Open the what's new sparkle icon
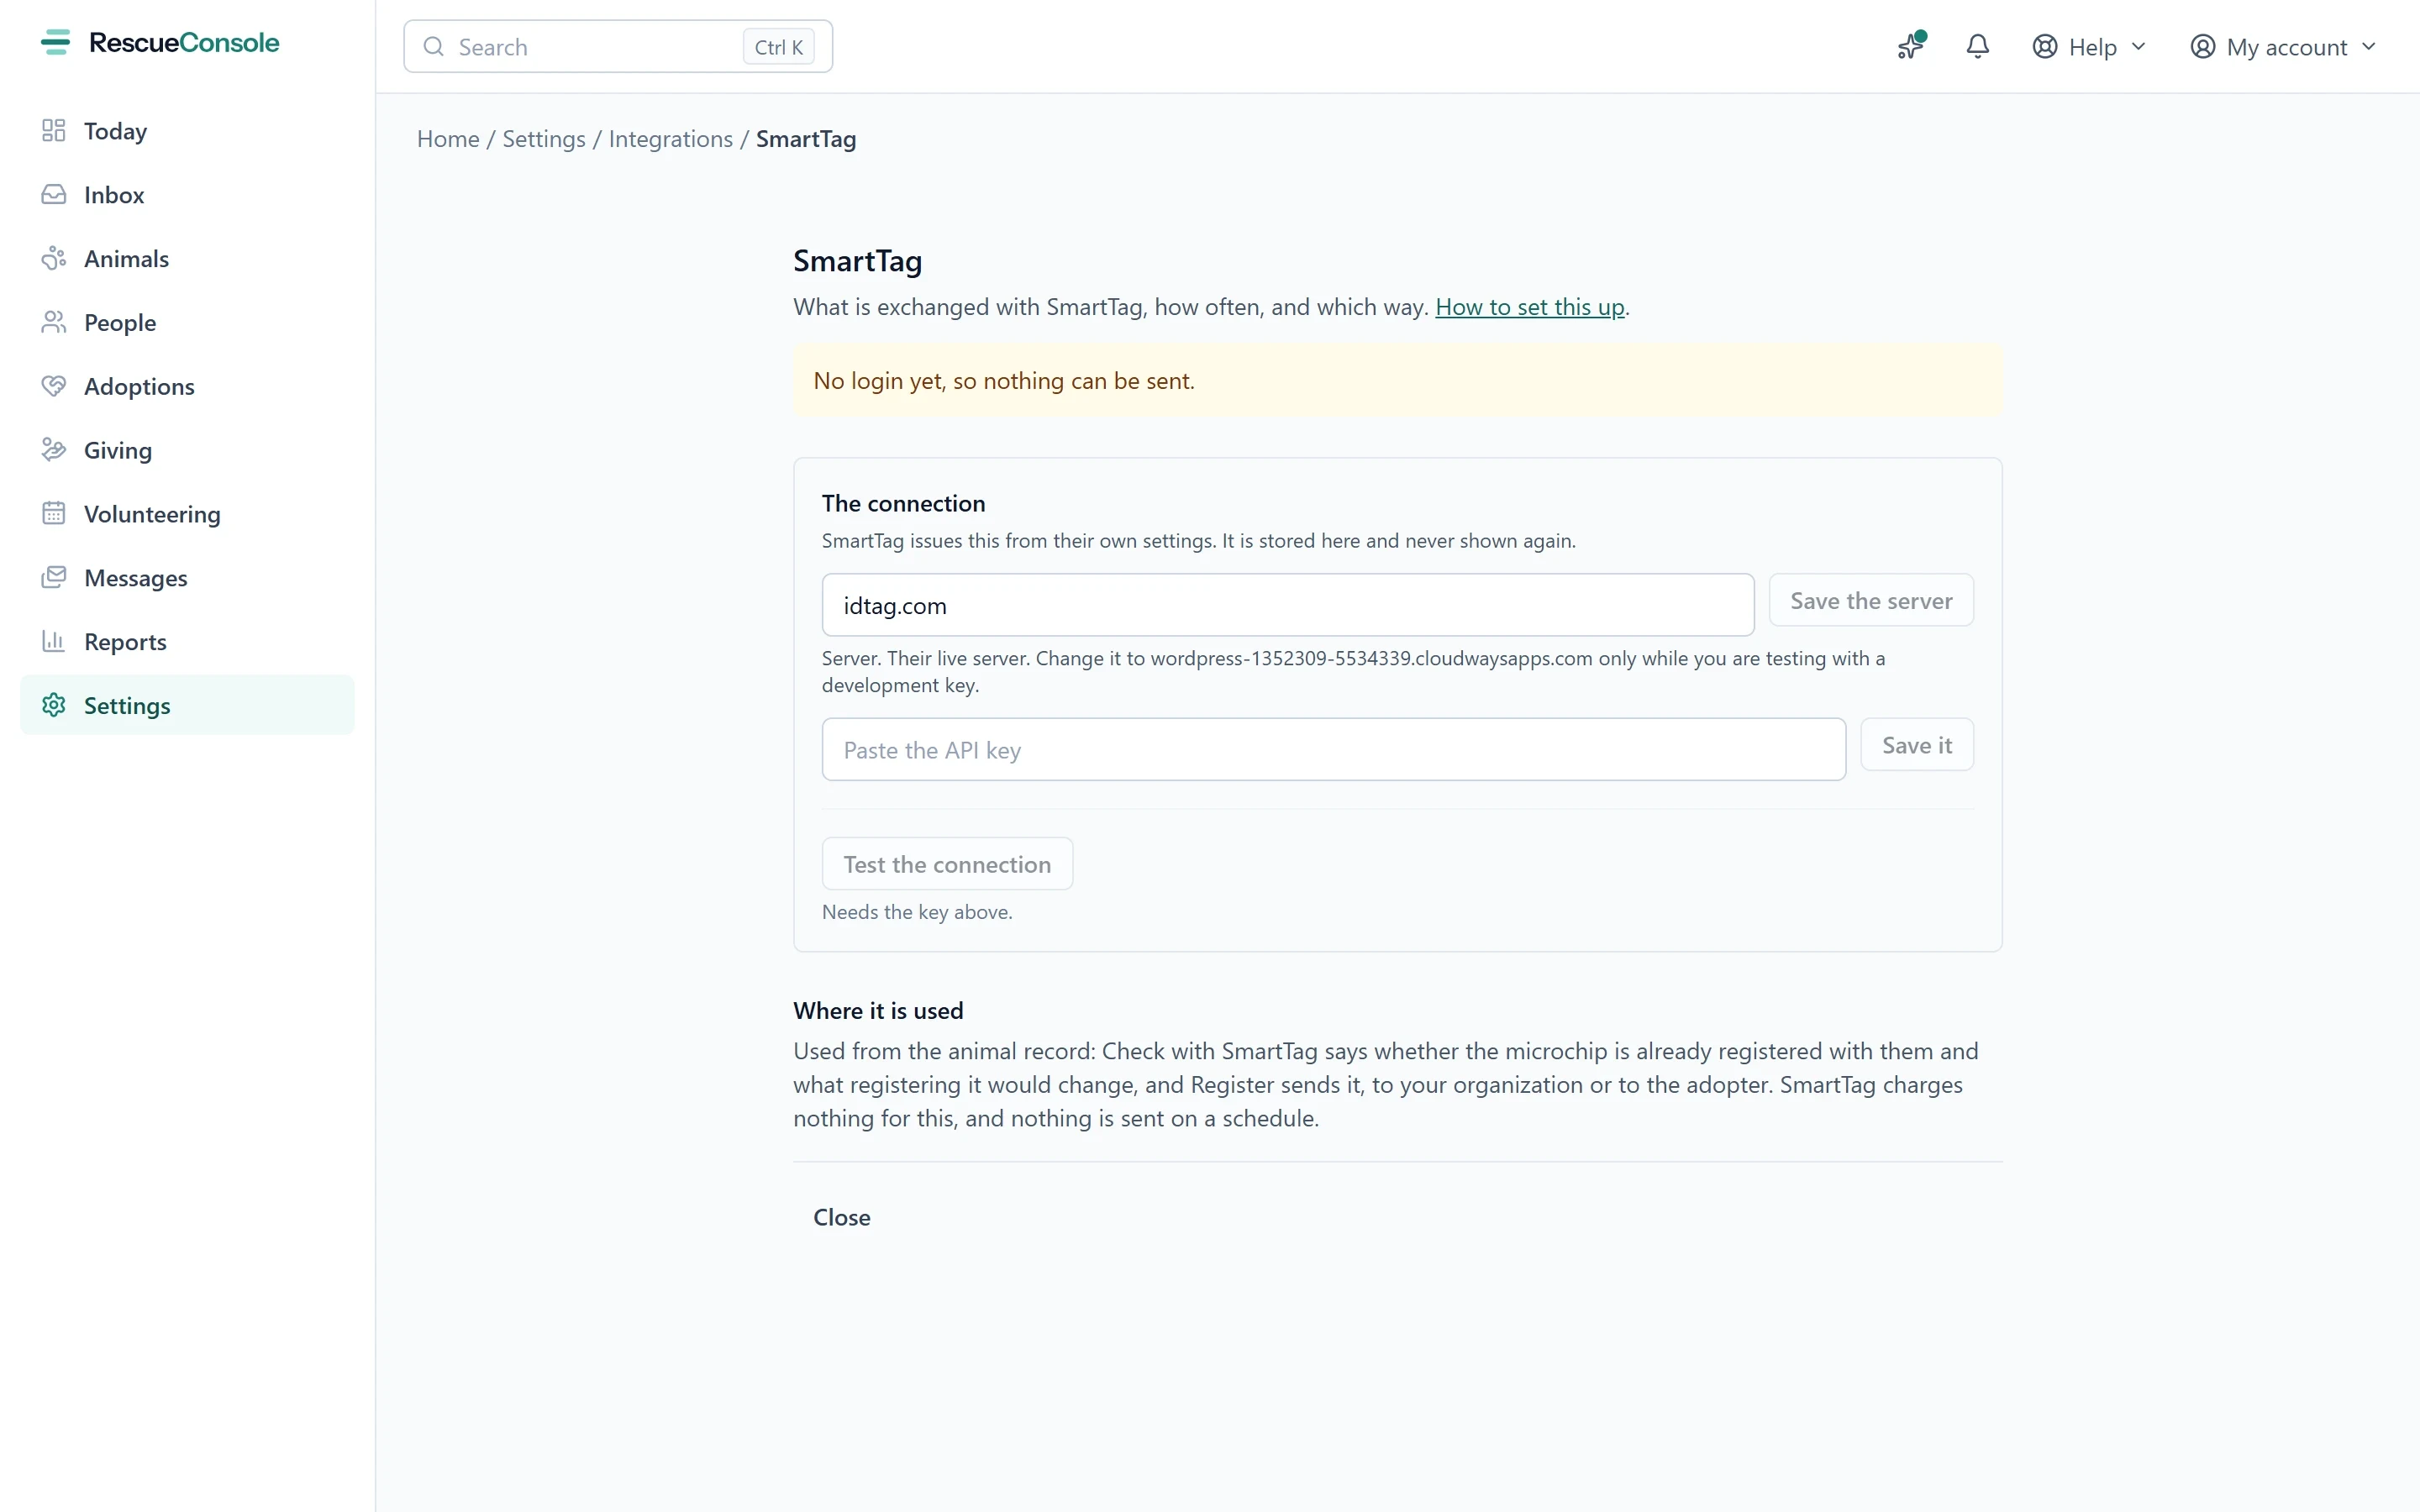Viewport: 2420px width, 1512px height. pos(1911,46)
